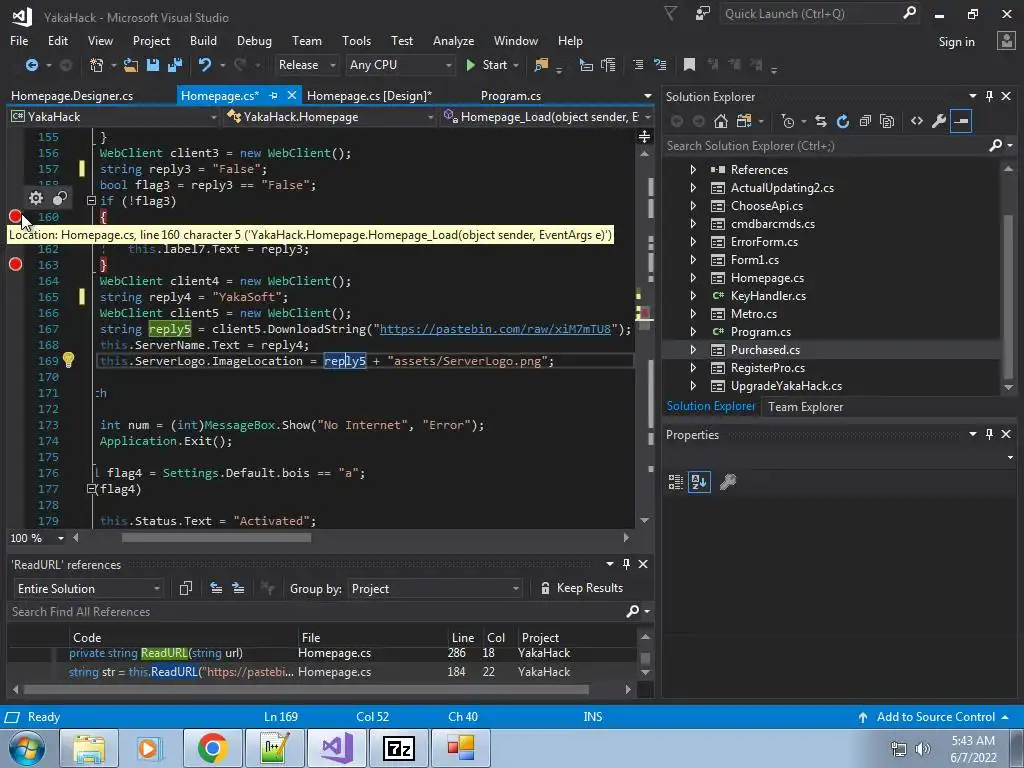Open the Build menu
This screenshot has height=768, width=1024.
(203, 40)
